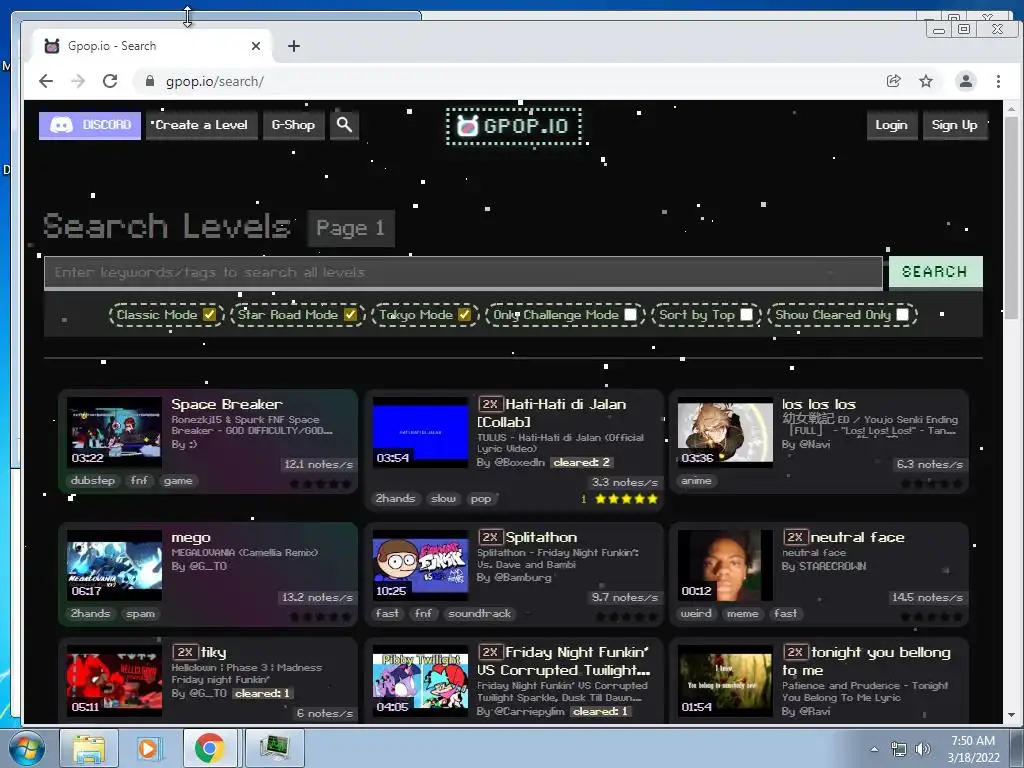Screen dimensions: 1024x768
Task: Click the five-star rating on Hati-Hati
Action: 626,499
